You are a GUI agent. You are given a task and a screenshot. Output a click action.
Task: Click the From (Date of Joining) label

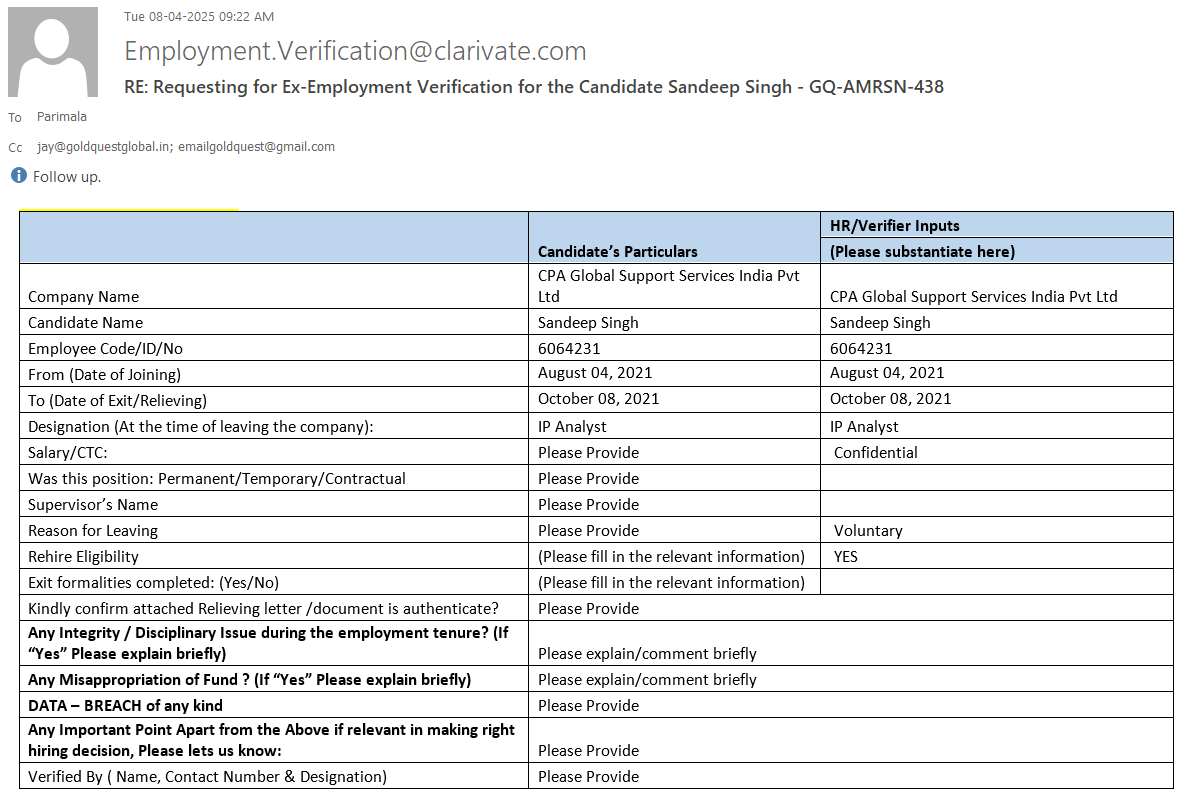point(104,374)
